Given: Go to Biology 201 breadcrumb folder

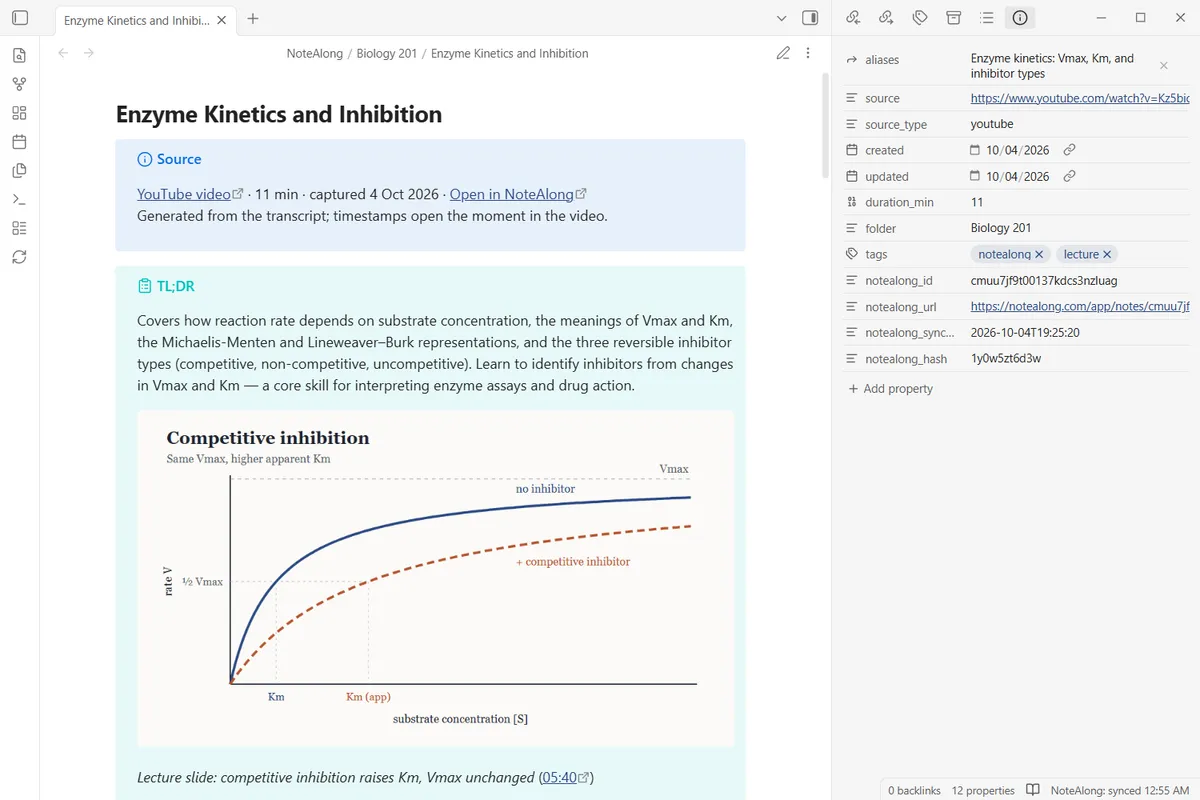Looking at the screenshot, I should point(387,53).
